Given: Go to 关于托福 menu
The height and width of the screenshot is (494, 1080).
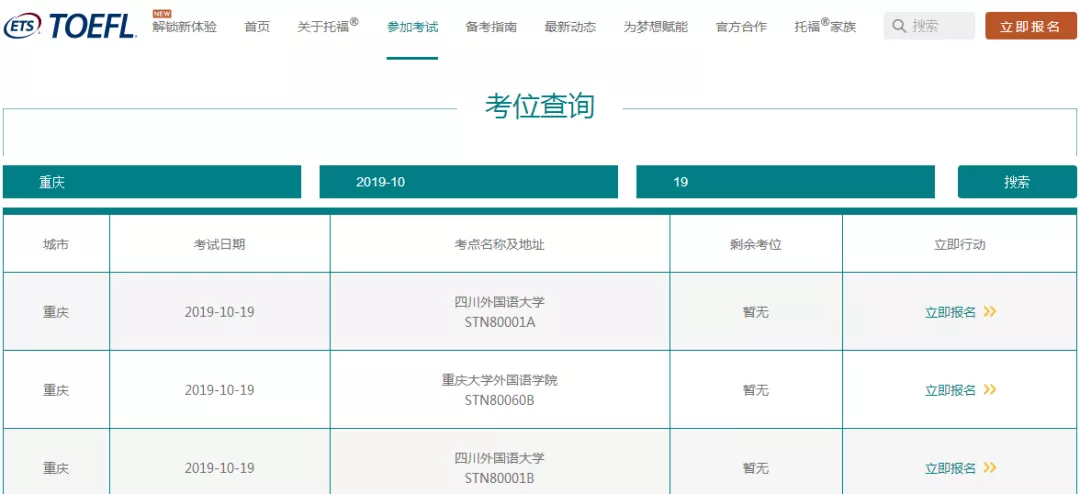Looking at the screenshot, I should [328, 26].
